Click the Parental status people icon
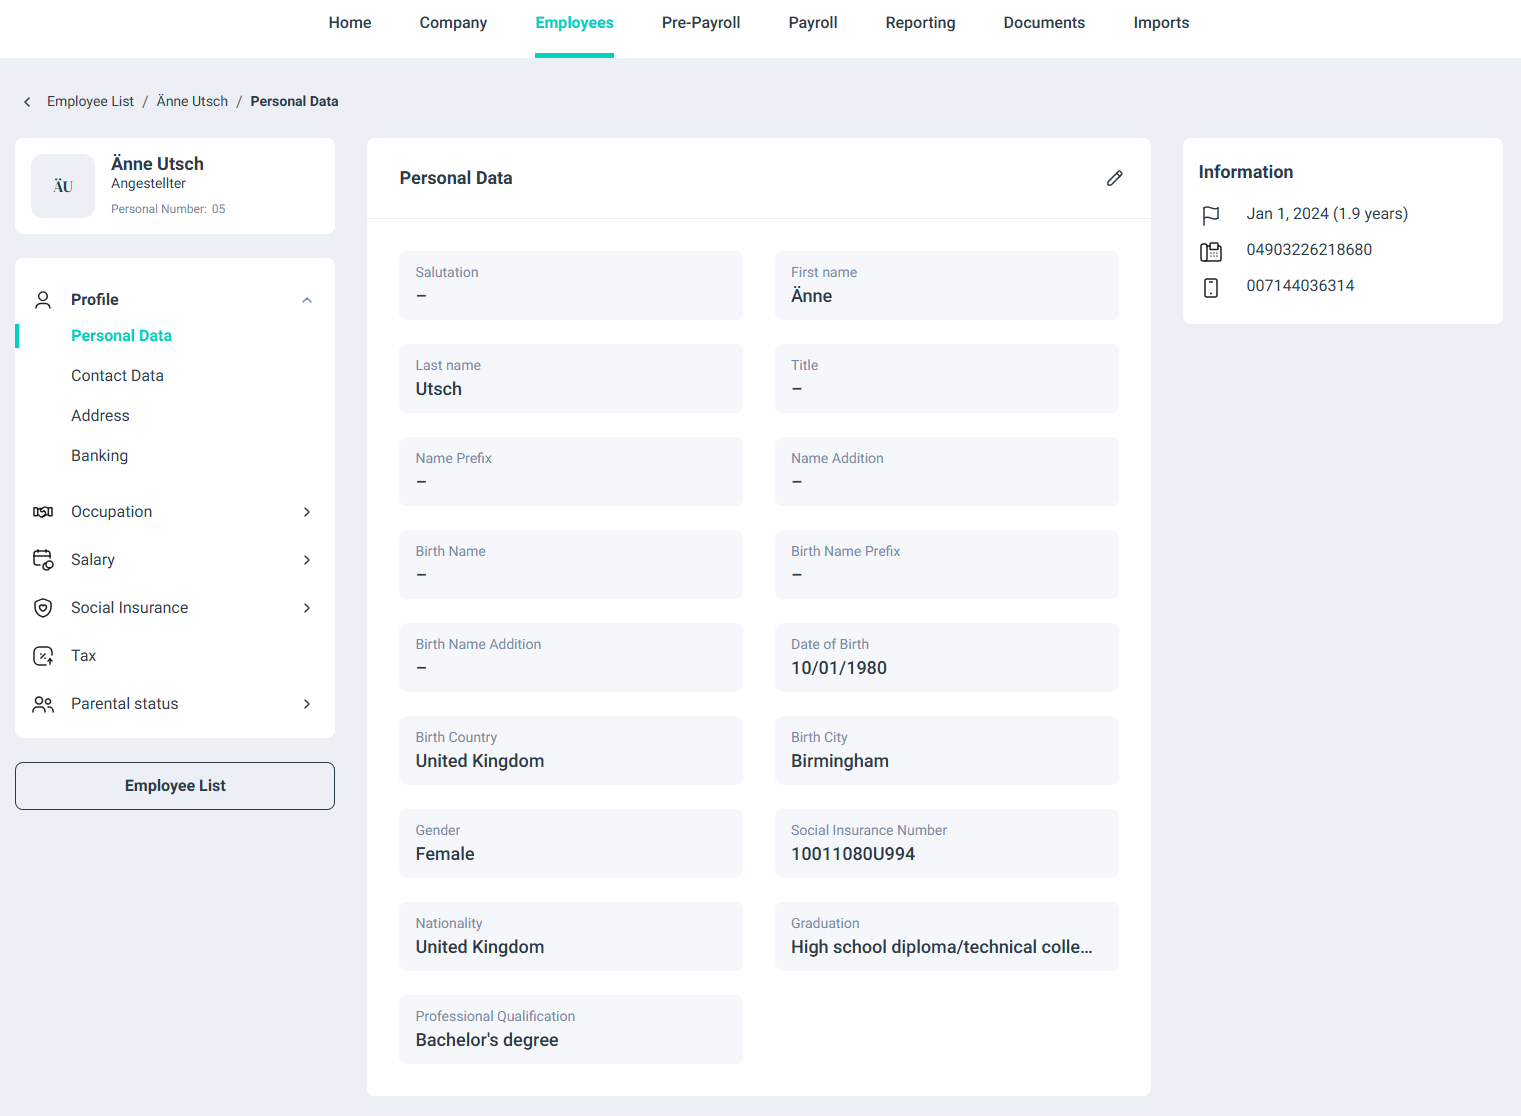The height and width of the screenshot is (1116, 1521). (43, 704)
